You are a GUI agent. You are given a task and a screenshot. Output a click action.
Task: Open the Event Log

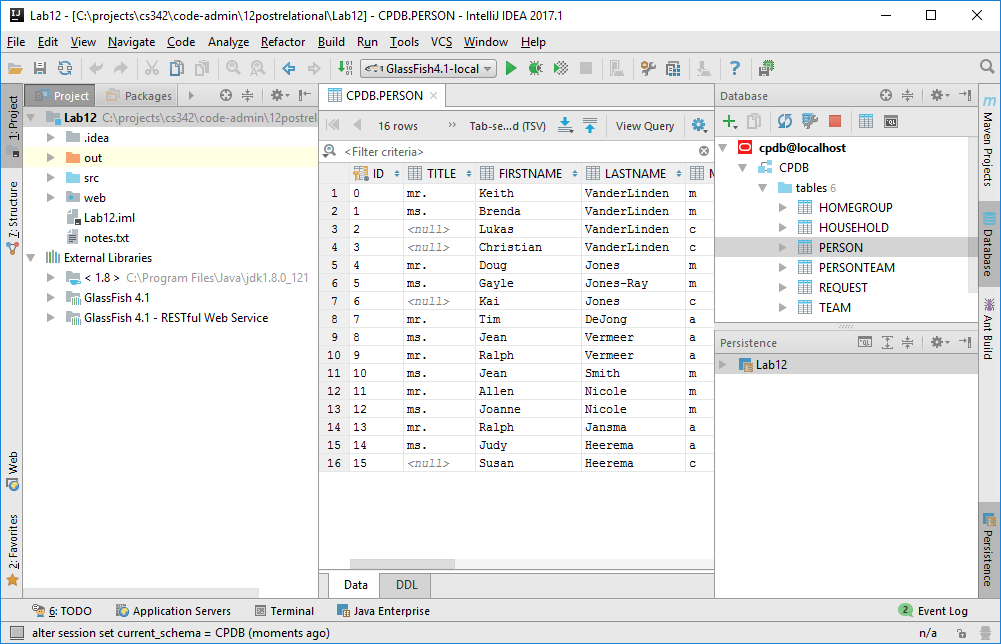coord(933,611)
